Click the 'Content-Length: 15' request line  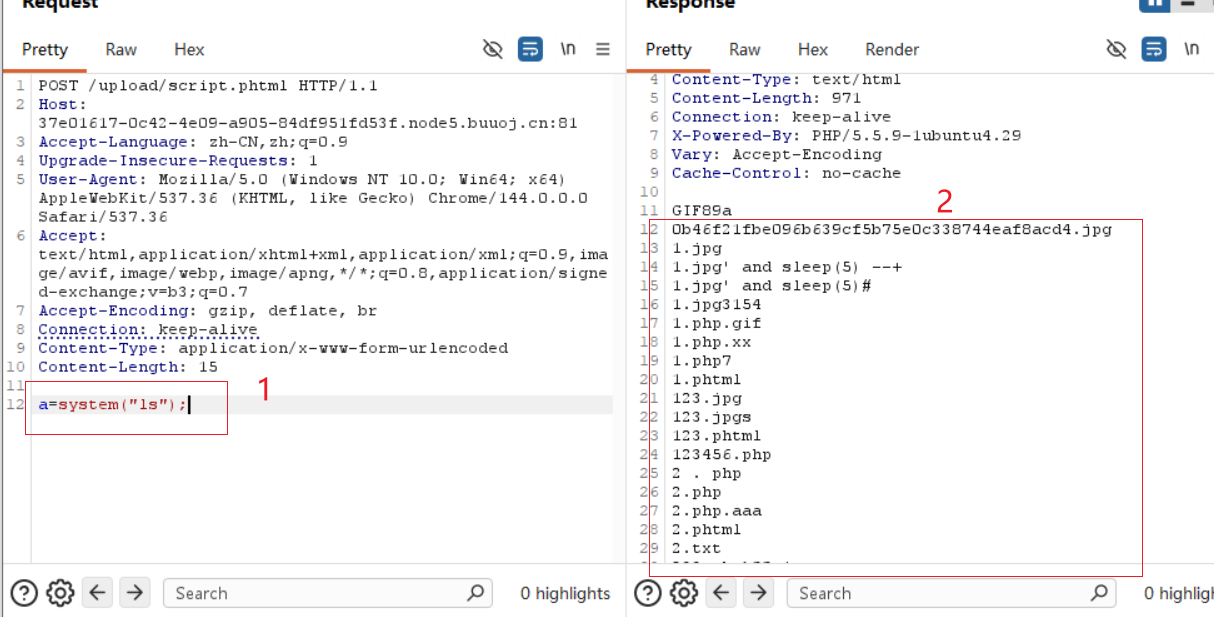tap(128, 367)
